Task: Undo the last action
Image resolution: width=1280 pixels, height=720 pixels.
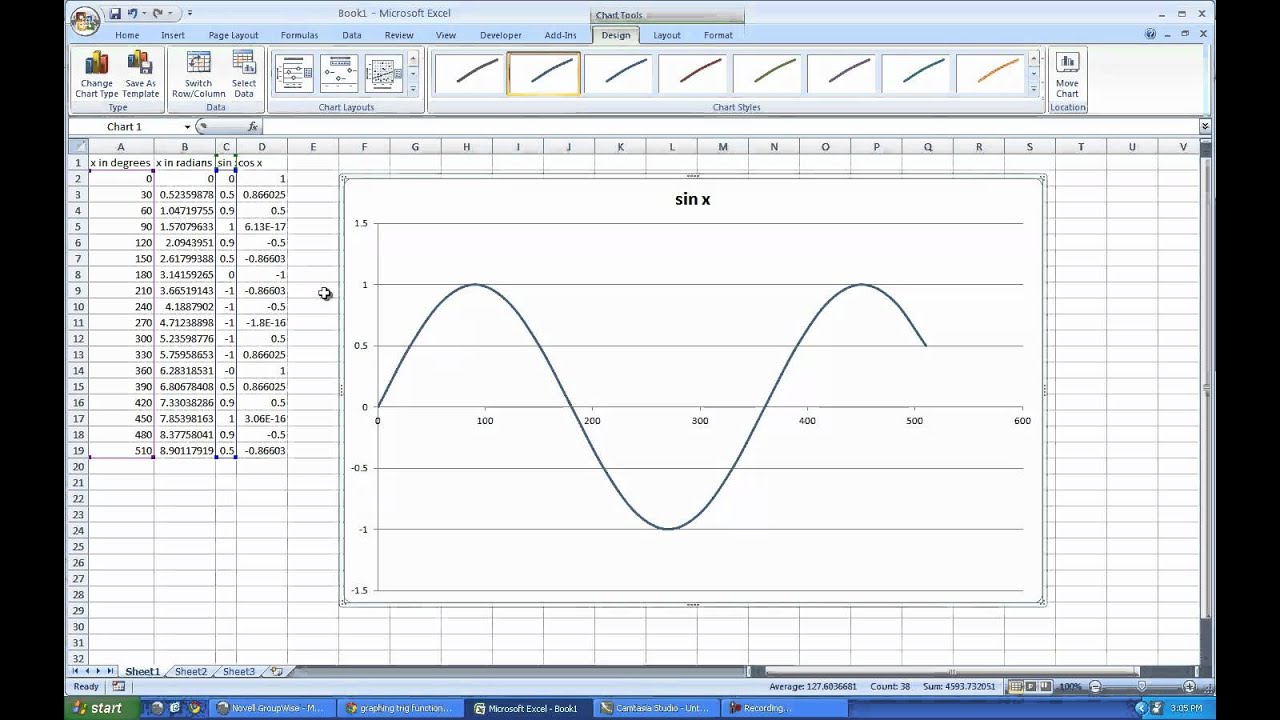Action: click(x=132, y=13)
